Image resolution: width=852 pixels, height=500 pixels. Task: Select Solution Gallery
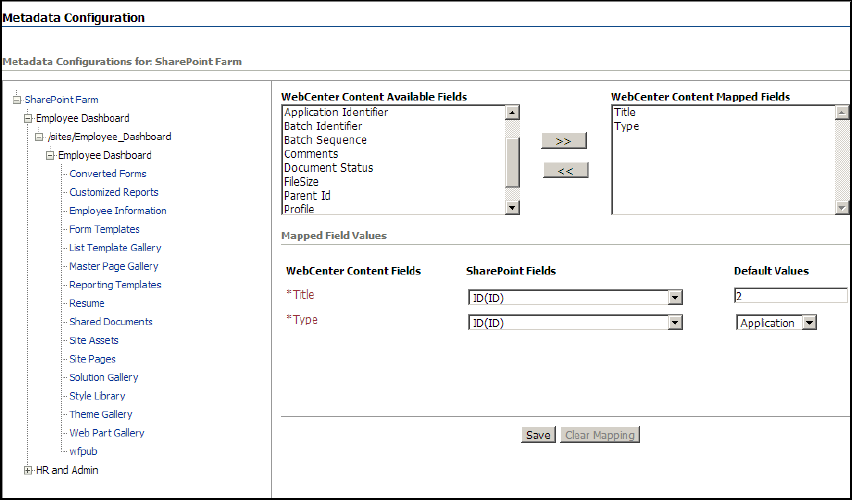click(x=104, y=378)
